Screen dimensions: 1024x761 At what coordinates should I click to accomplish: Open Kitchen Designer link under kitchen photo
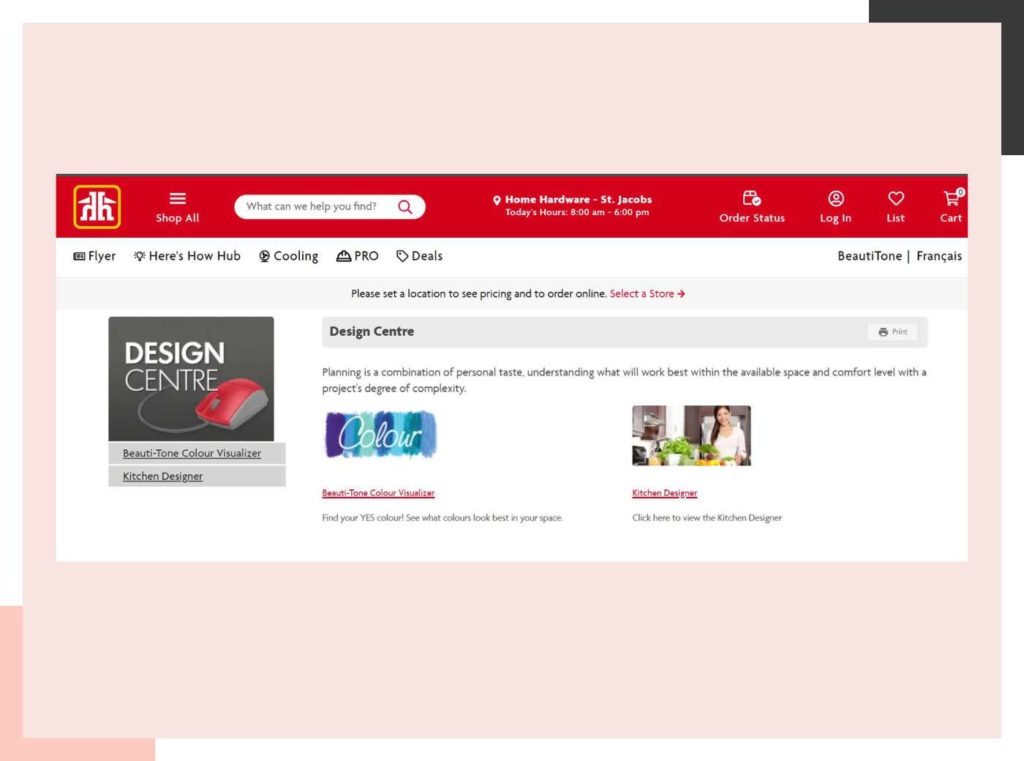pos(664,493)
